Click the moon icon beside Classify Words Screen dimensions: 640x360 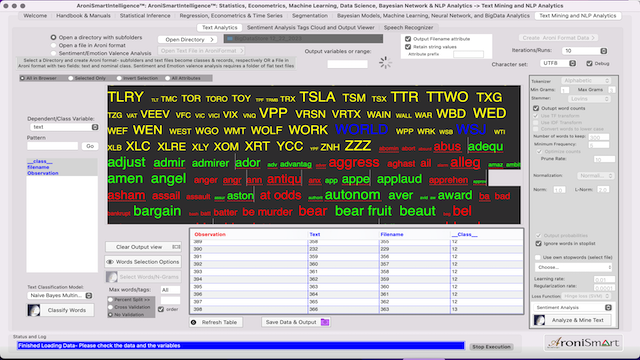[34, 310]
